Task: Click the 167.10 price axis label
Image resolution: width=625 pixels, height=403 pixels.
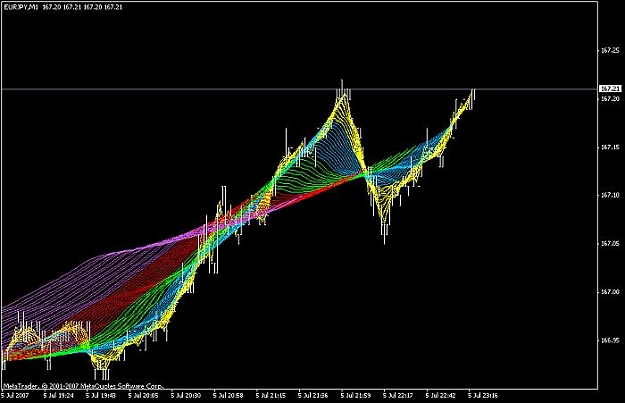Action: pos(611,195)
